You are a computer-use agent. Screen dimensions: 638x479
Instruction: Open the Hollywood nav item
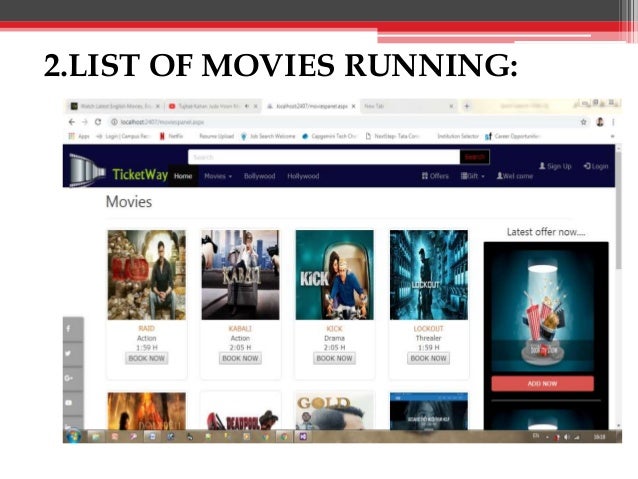[x=303, y=176]
